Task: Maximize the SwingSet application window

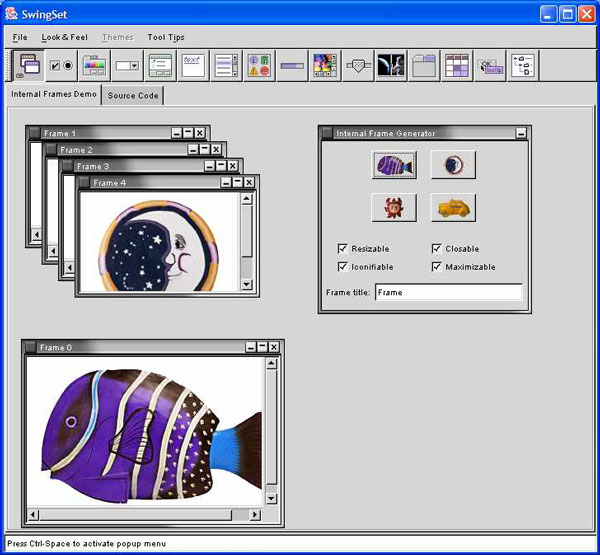Action: (567, 15)
